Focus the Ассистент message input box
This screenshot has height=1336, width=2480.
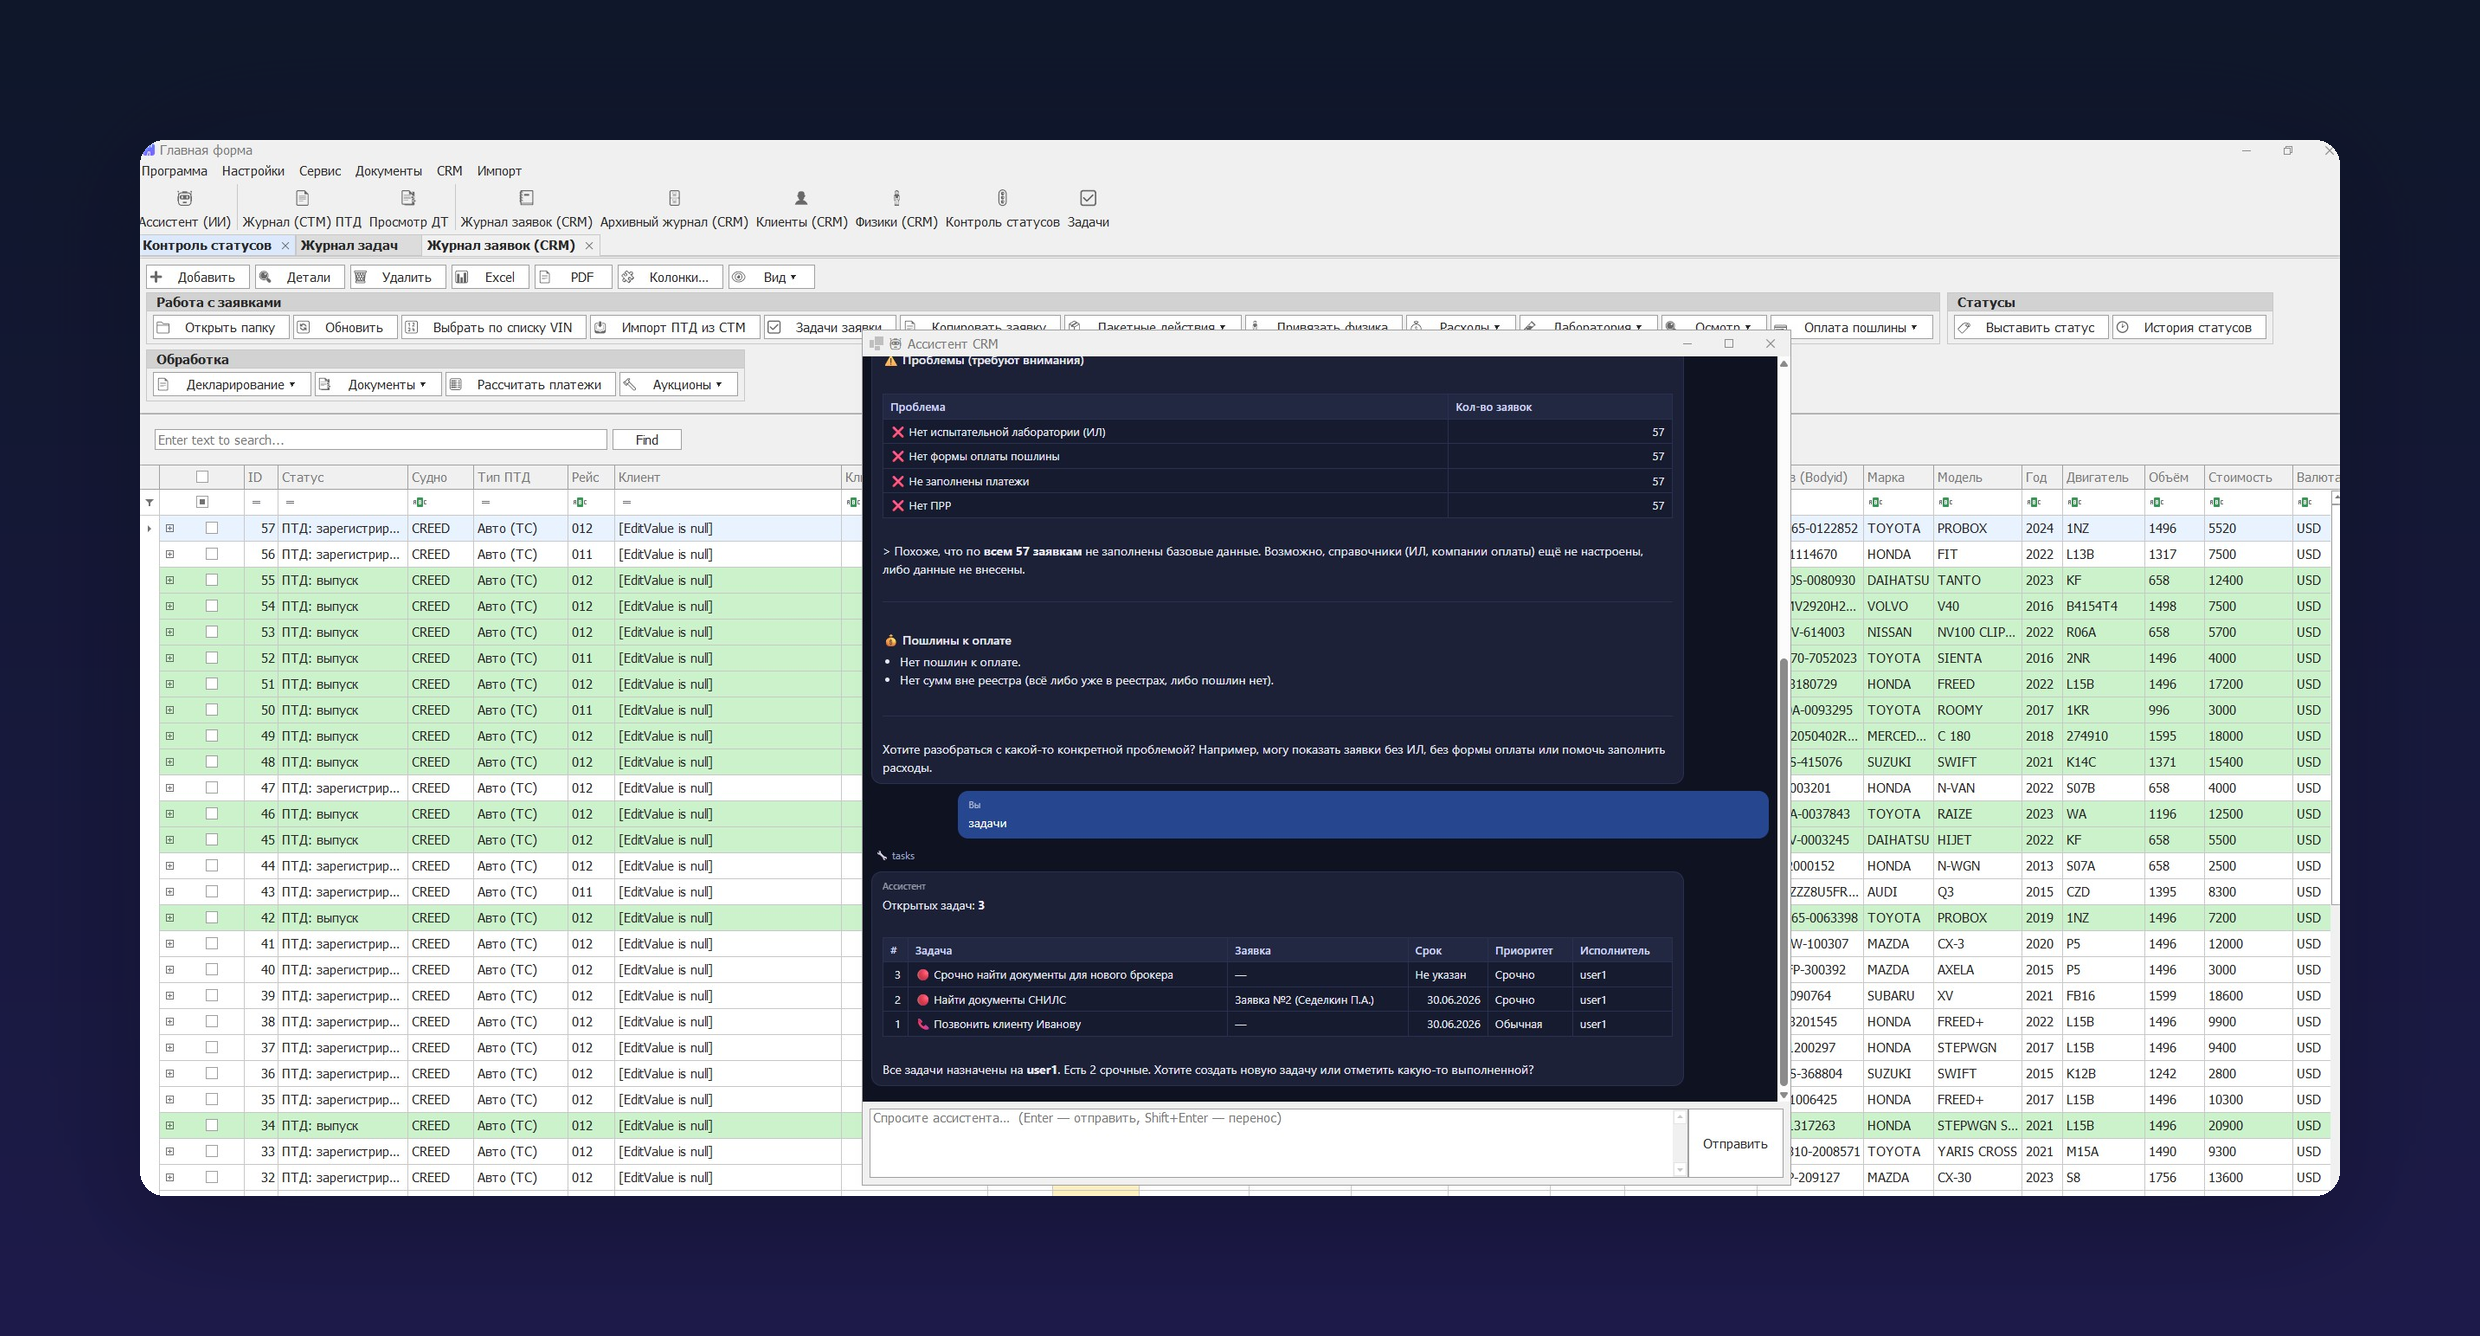1273,1143
